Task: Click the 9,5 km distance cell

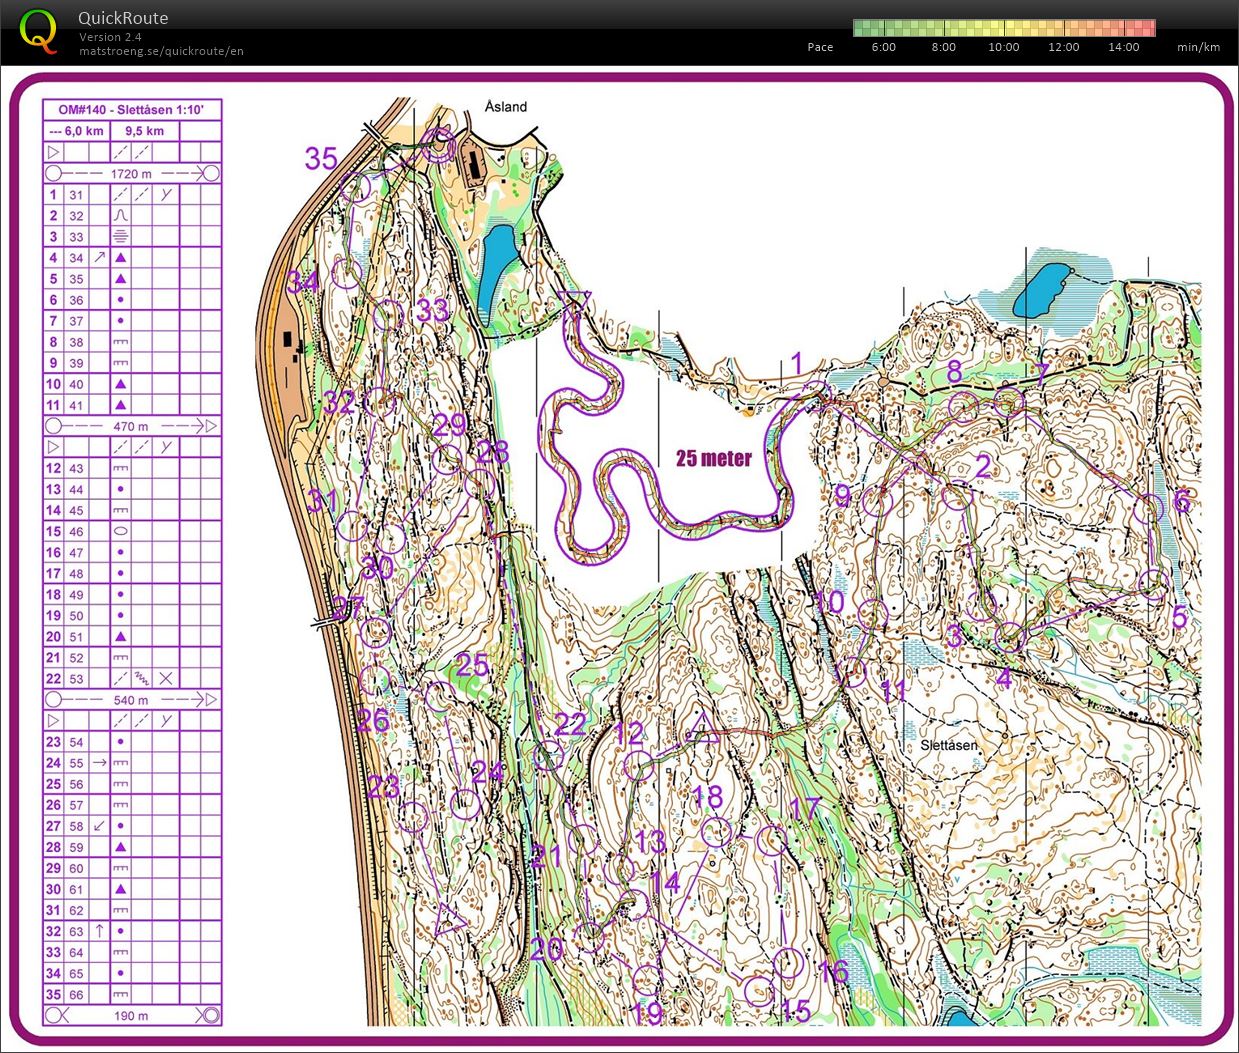Action: coord(144,131)
